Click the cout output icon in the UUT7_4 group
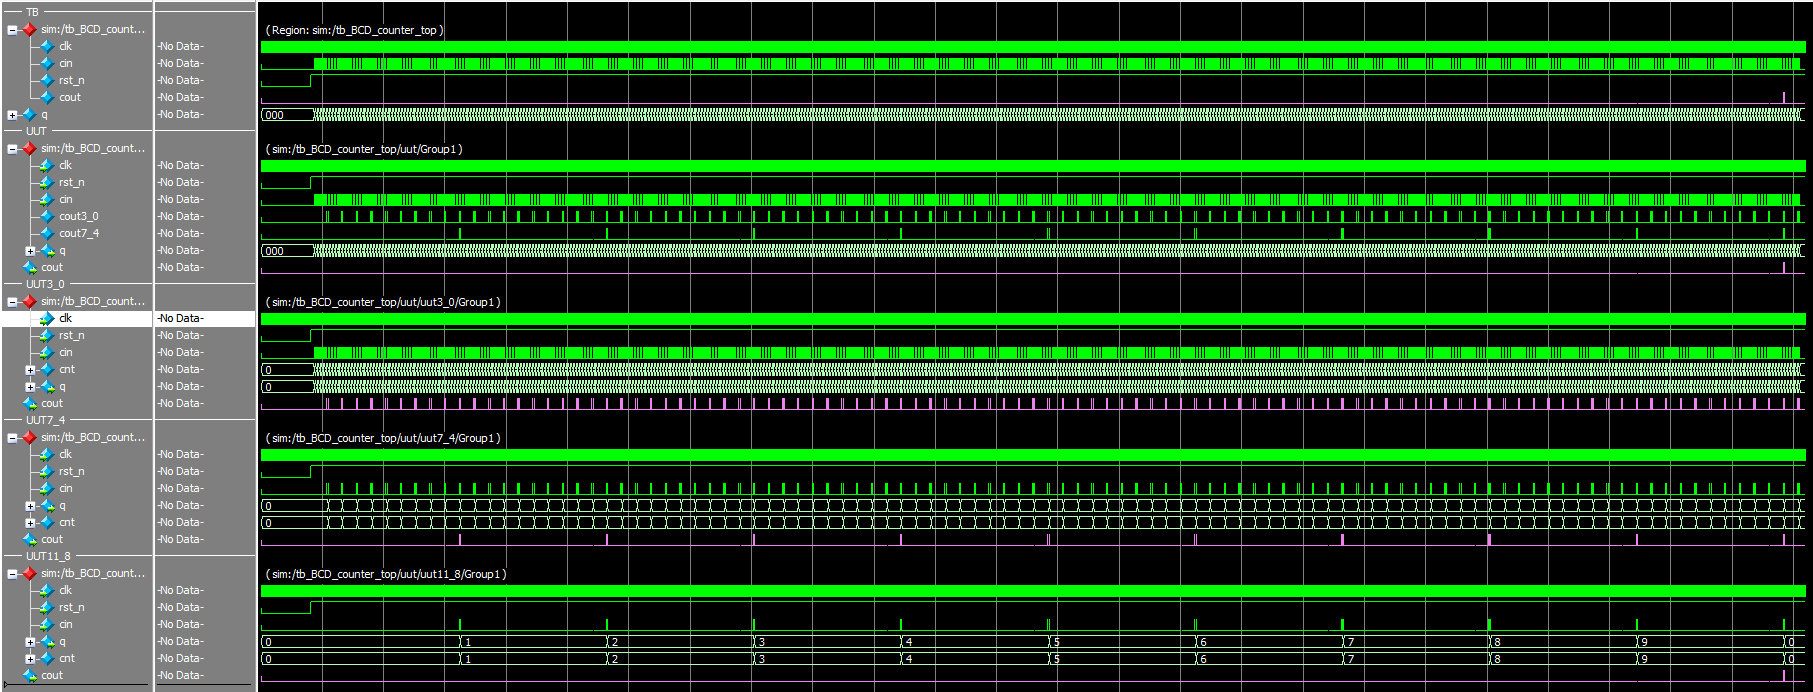 coord(30,540)
